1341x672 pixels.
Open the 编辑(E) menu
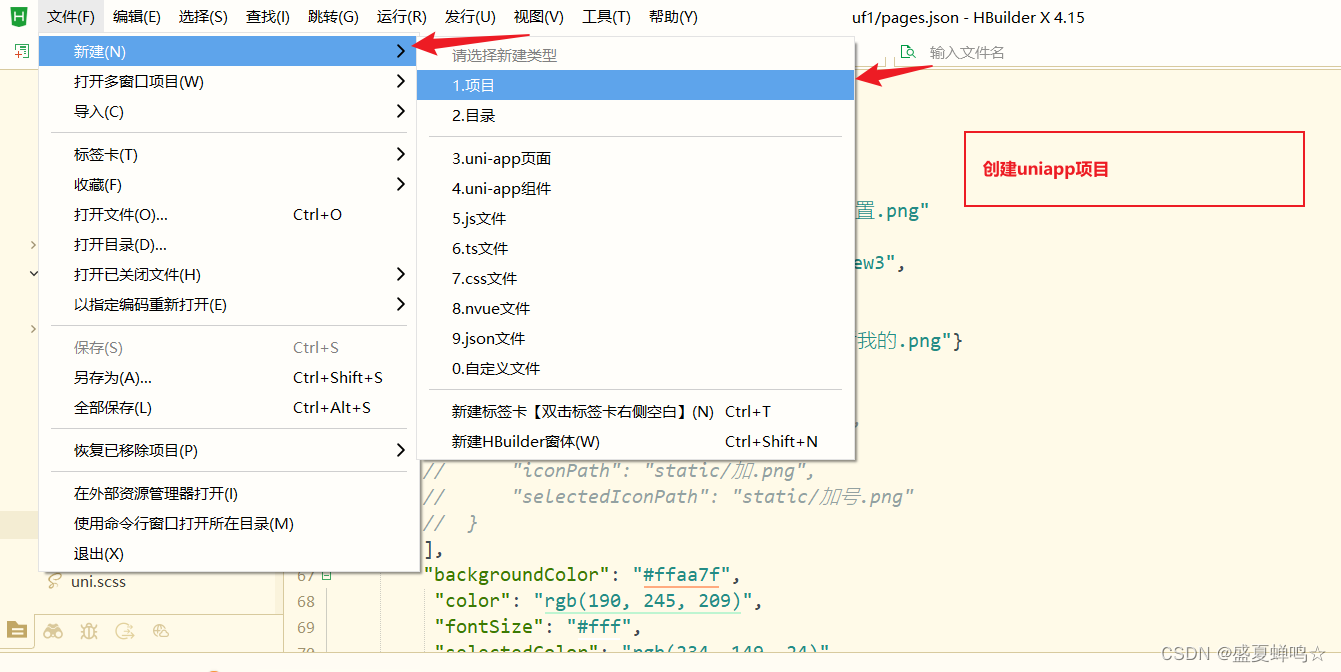click(137, 17)
